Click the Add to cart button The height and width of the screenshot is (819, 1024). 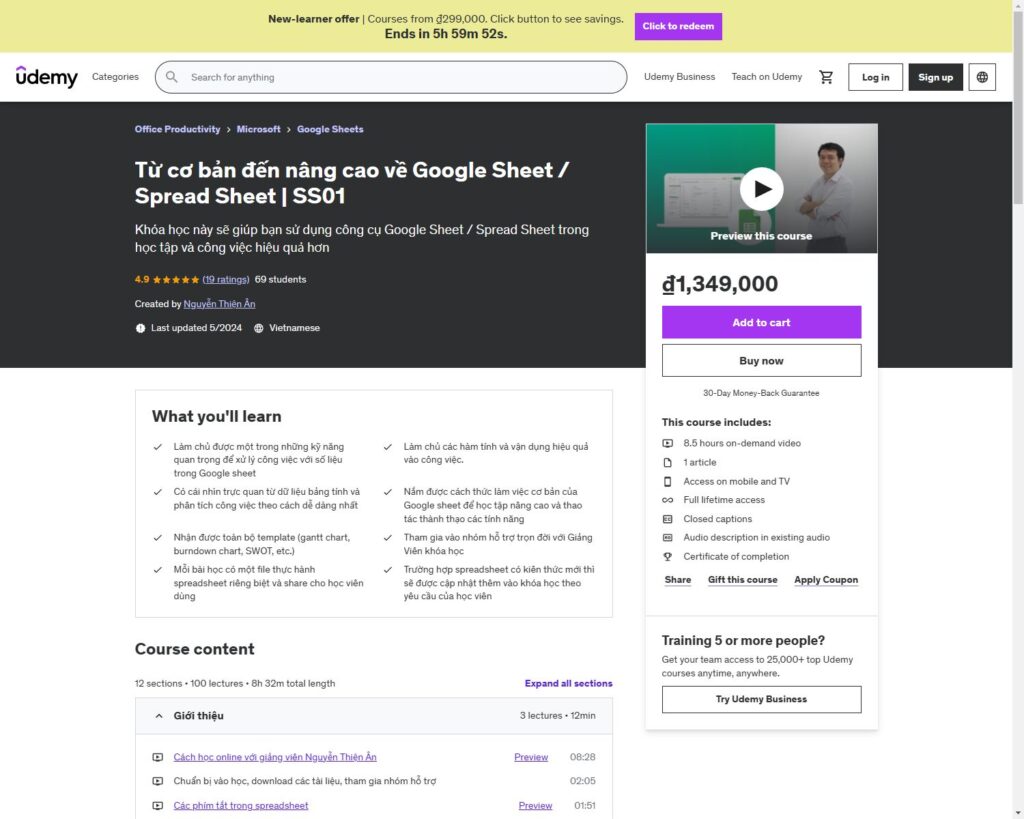pos(761,323)
